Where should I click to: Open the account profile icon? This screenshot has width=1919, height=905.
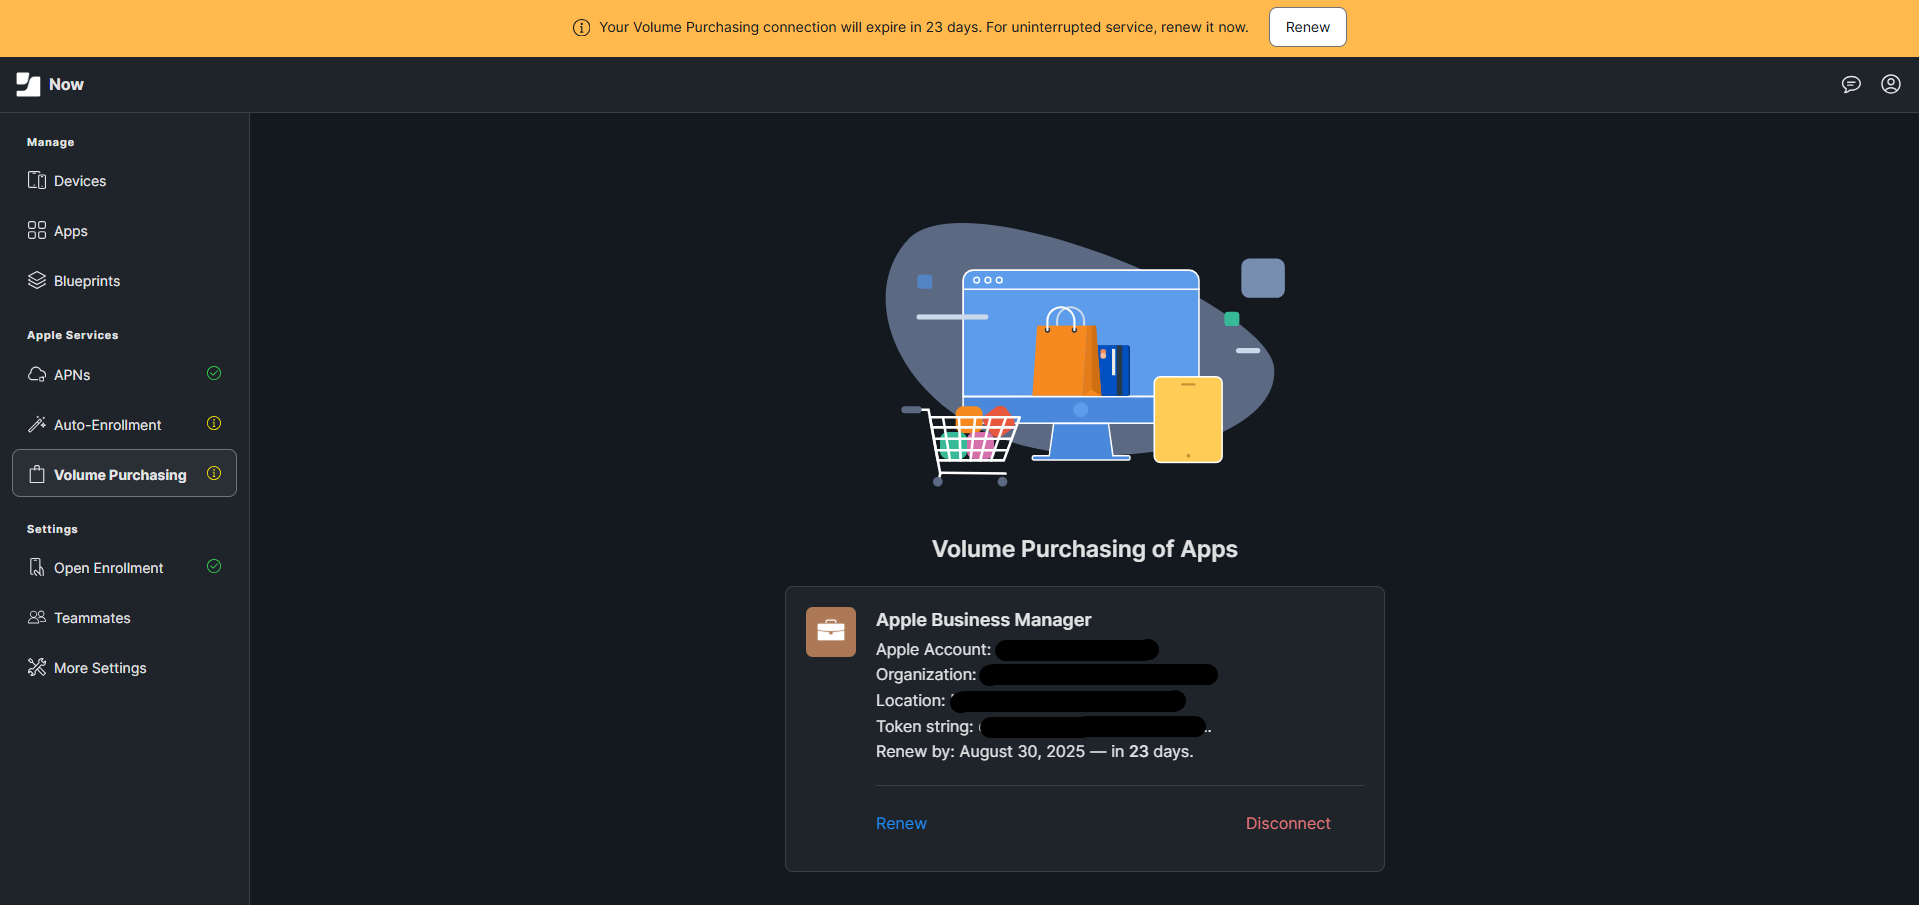tap(1891, 84)
